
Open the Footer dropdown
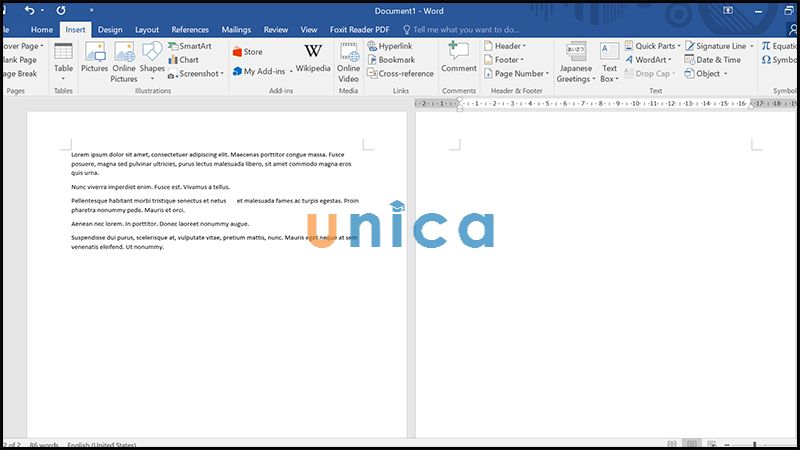[504, 60]
